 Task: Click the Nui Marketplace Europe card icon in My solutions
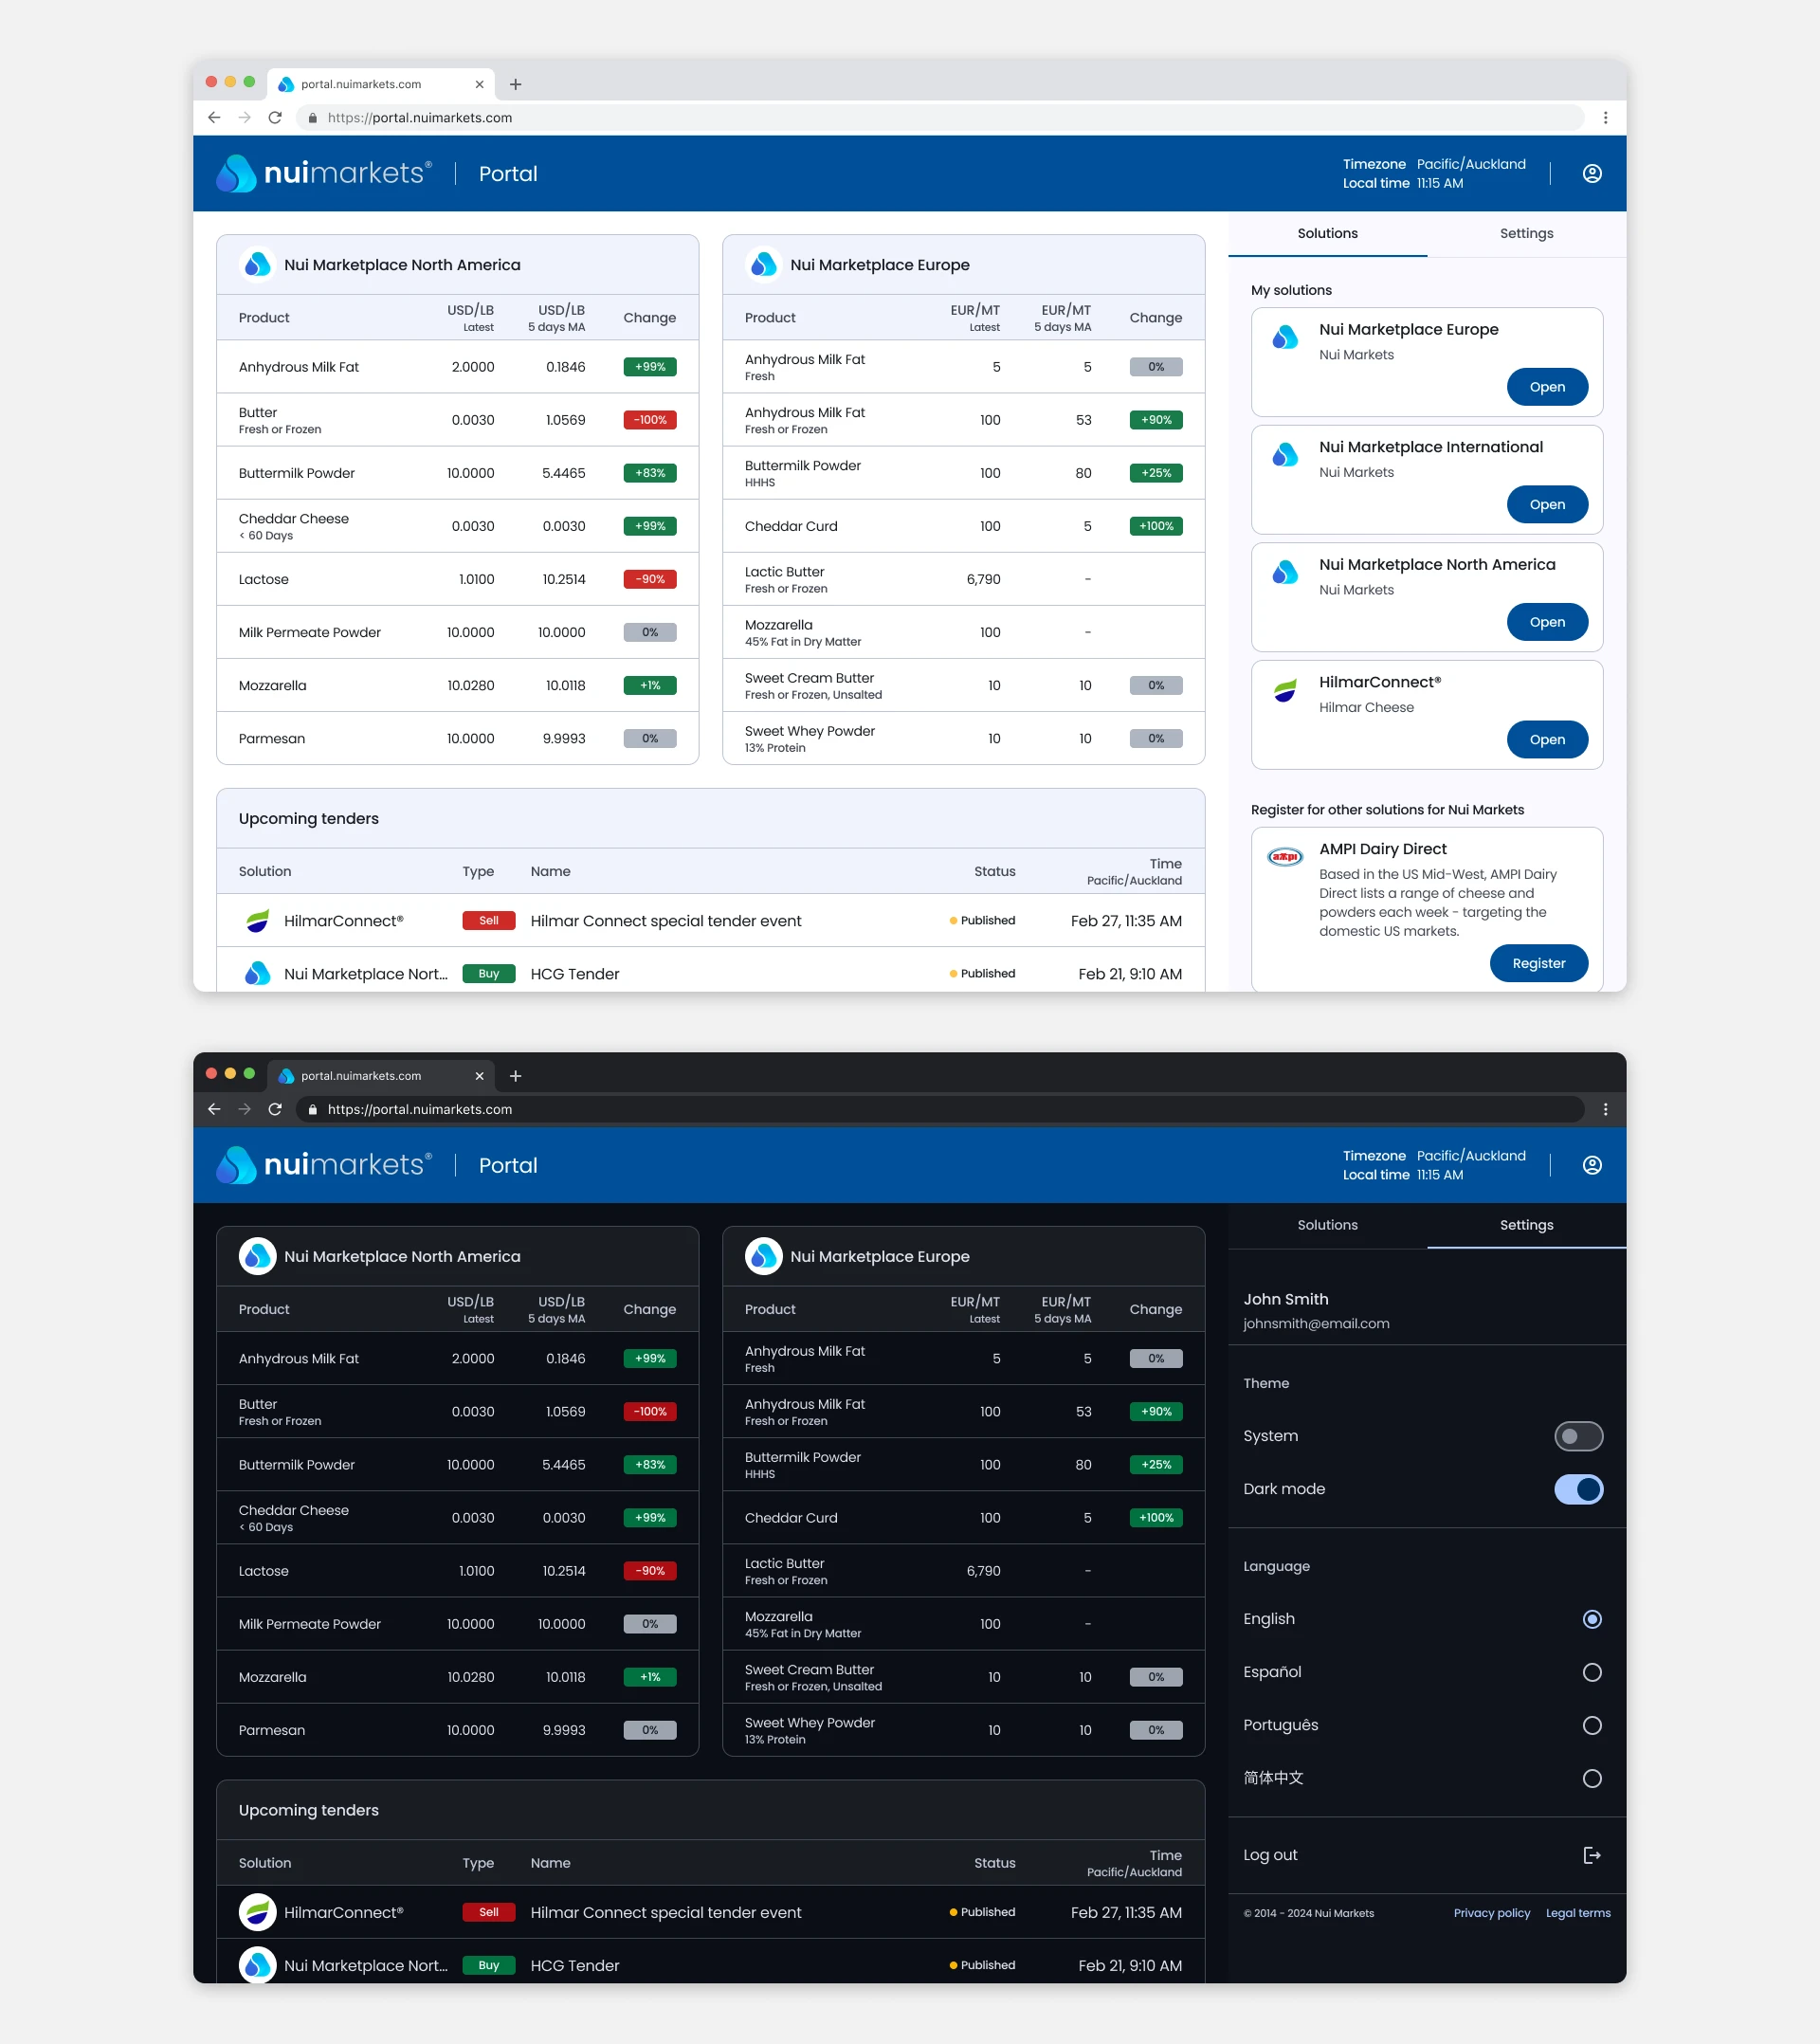(1285, 337)
